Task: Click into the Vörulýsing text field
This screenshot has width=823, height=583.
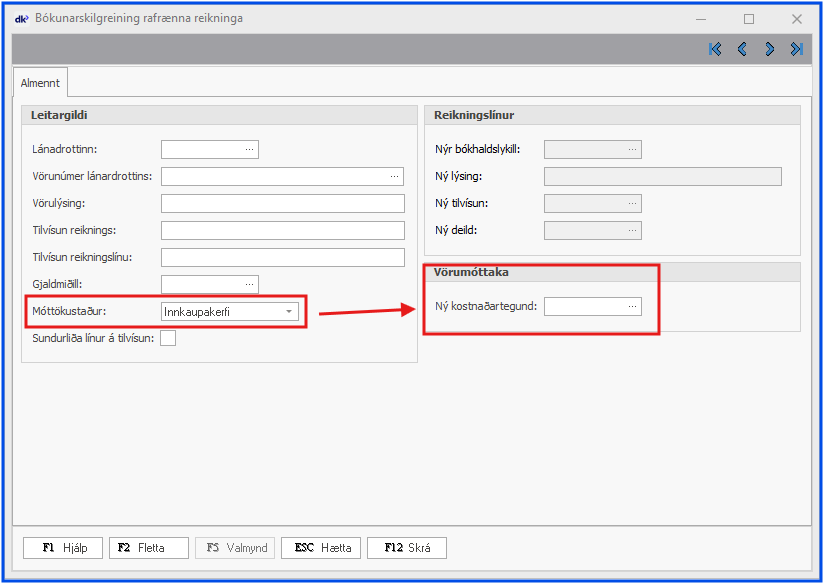Action: click(x=282, y=204)
